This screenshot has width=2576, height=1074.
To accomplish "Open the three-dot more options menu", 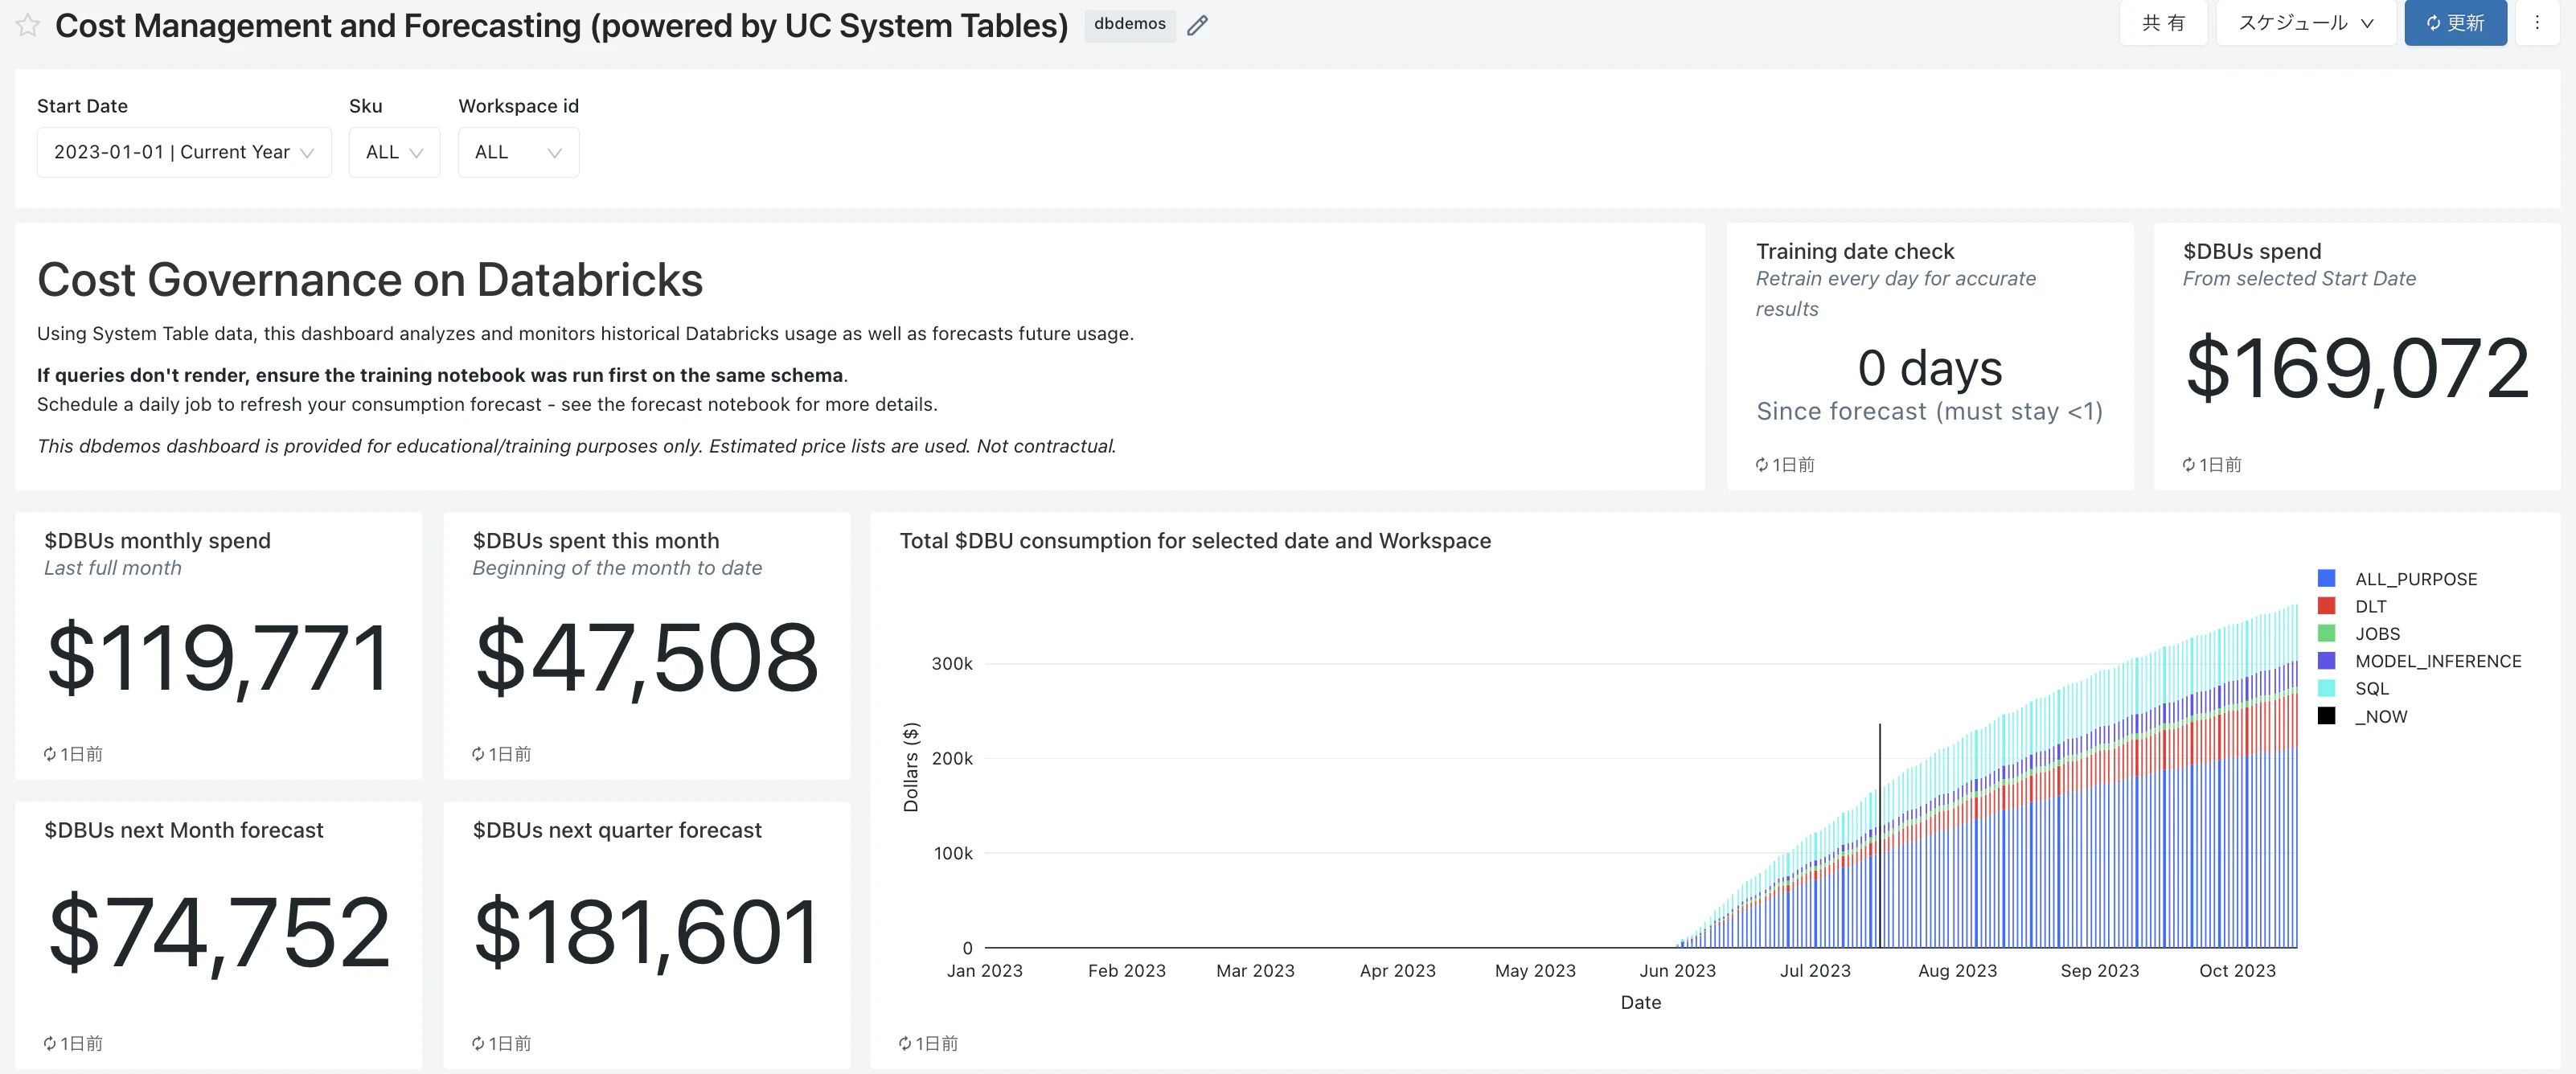I will [2537, 22].
